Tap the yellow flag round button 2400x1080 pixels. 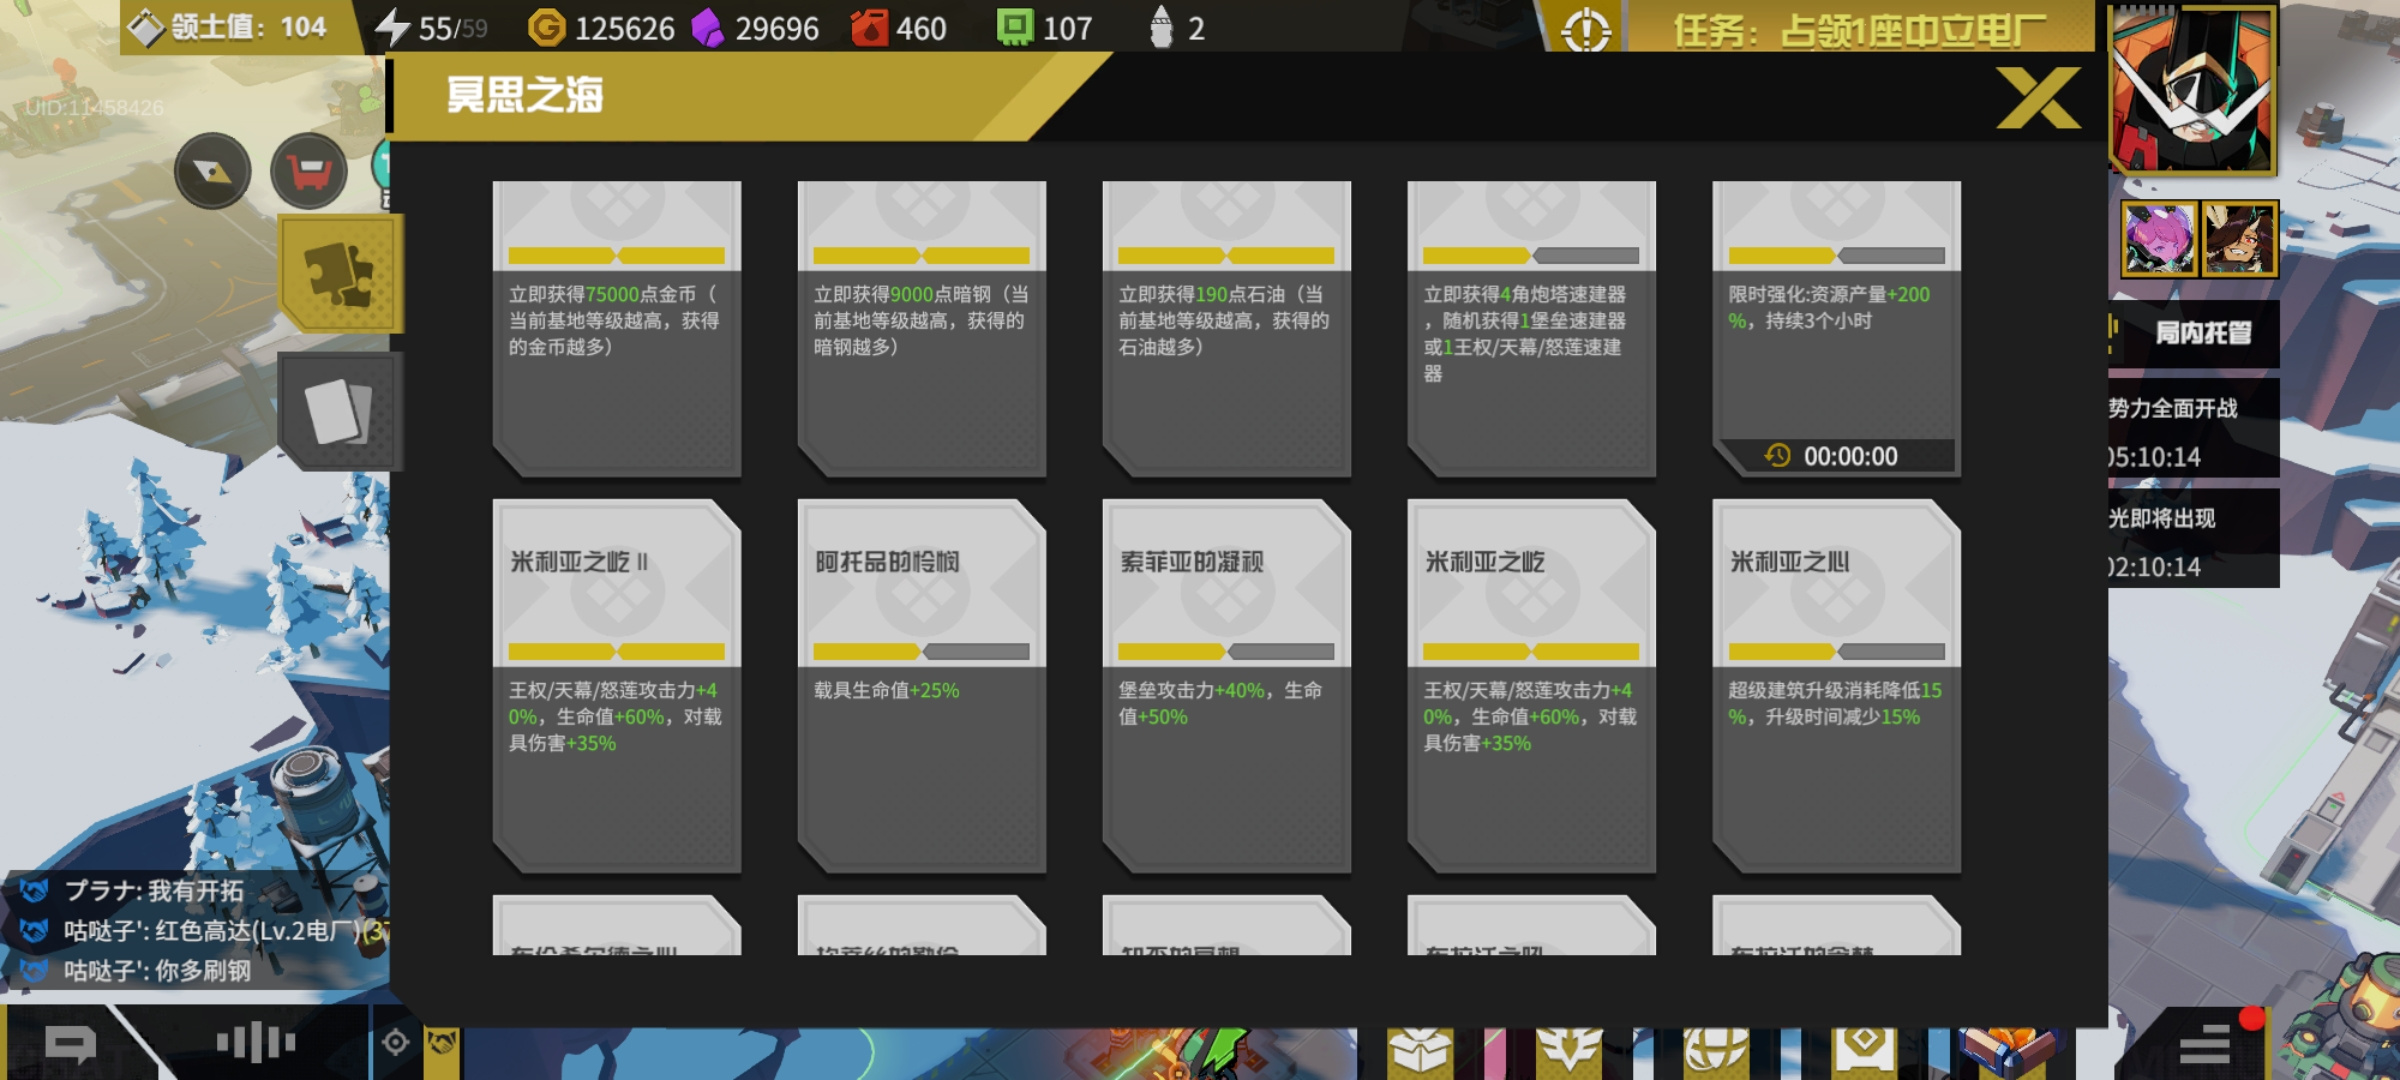coord(212,171)
